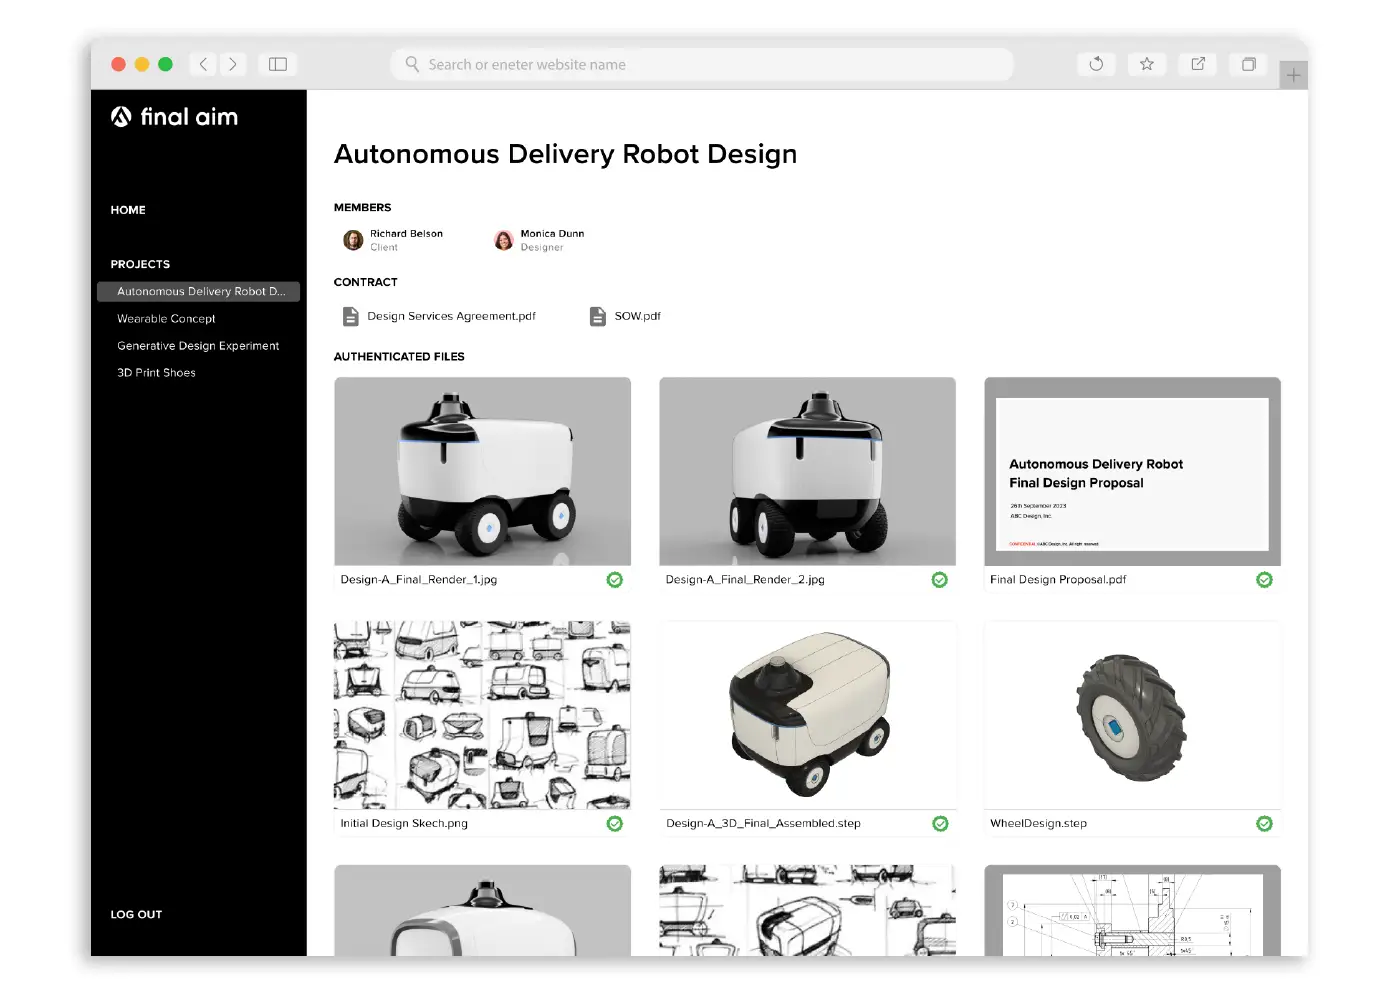Click Richard Belson's avatar
Screen dimensions: 1400x995
(x=353, y=240)
